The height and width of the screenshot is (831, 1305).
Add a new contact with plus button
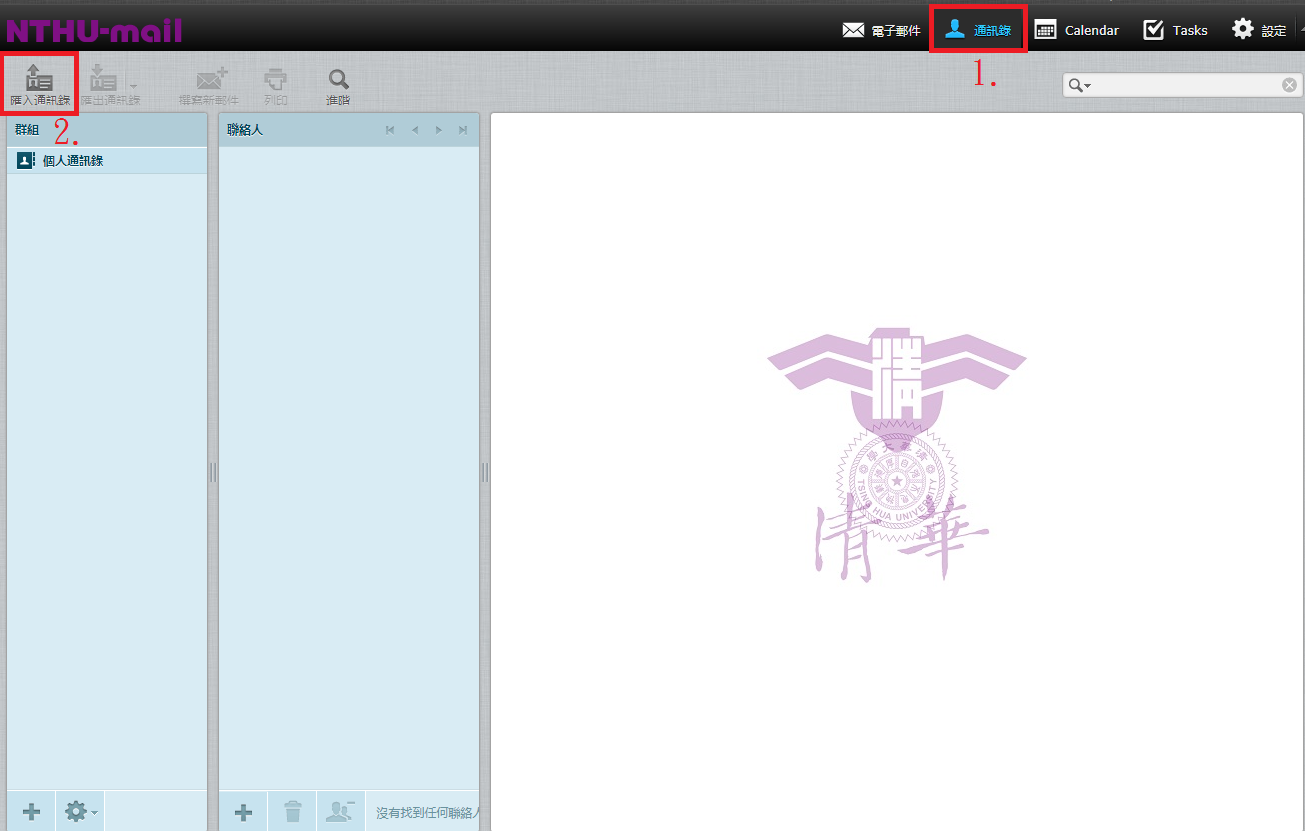click(x=243, y=812)
